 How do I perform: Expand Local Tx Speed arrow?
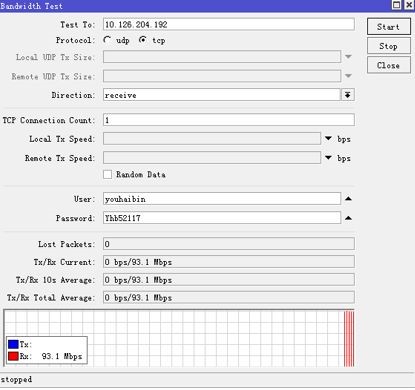tap(328, 138)
